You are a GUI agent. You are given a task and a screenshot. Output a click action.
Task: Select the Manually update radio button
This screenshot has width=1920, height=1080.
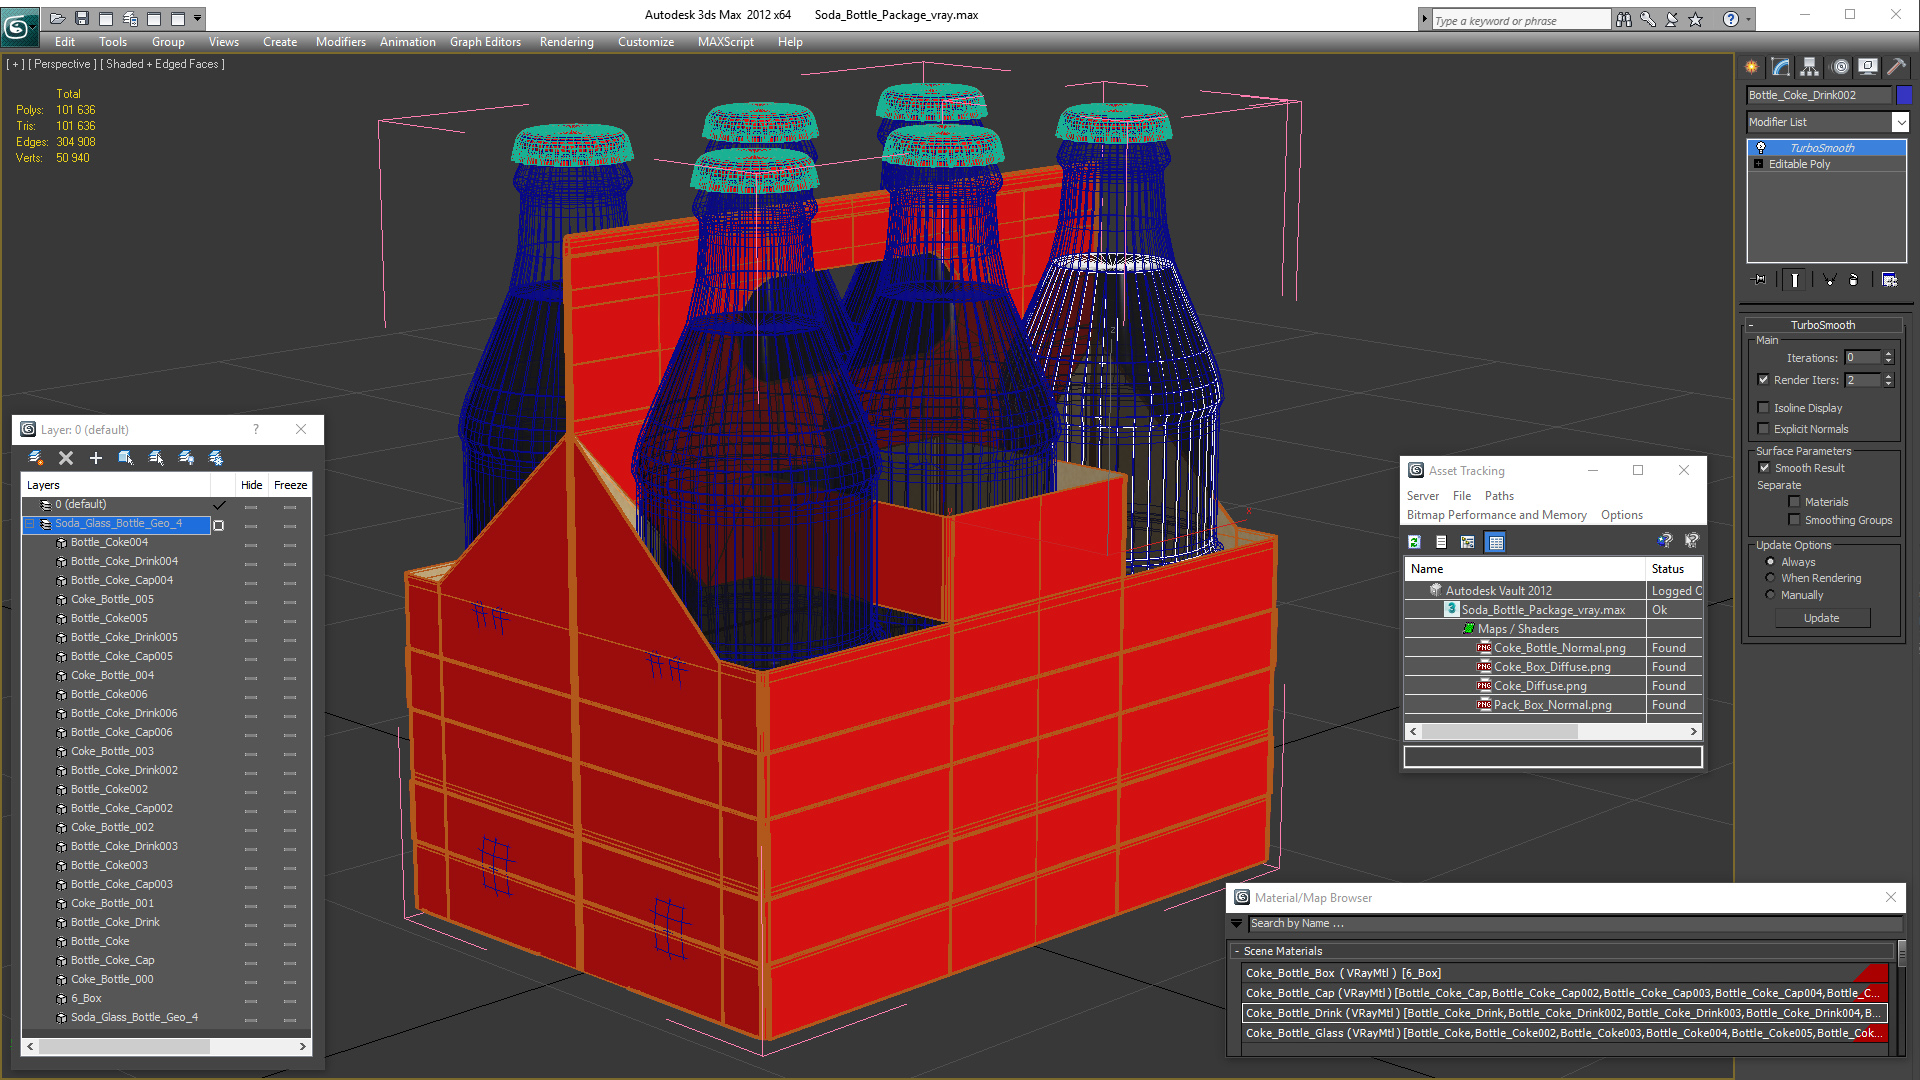(x=1770, y=595)
